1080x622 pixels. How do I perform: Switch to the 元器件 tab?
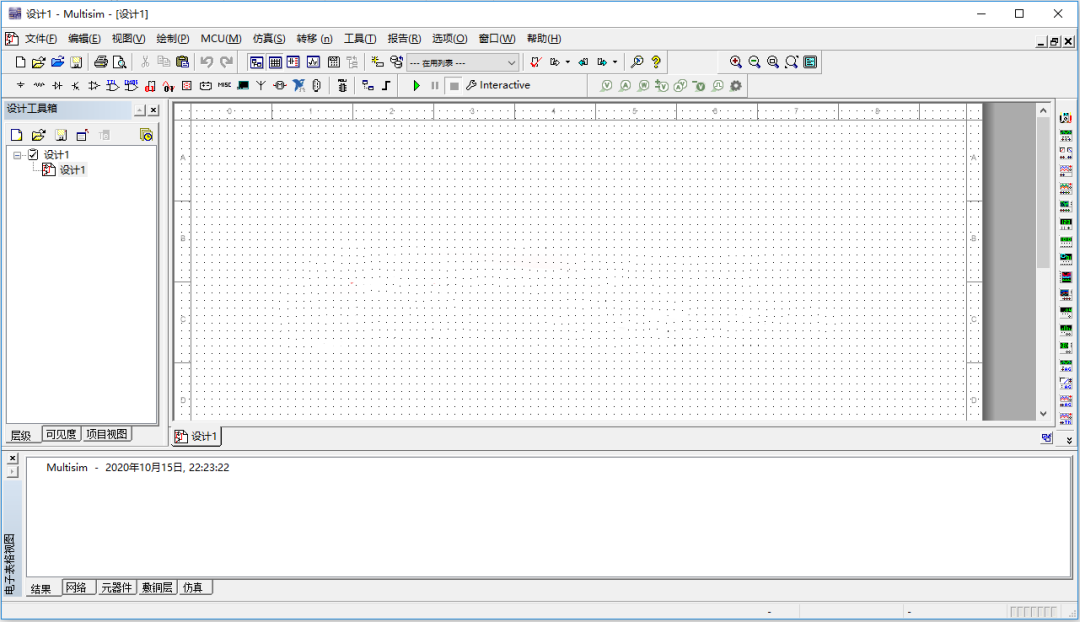point(116,588)
